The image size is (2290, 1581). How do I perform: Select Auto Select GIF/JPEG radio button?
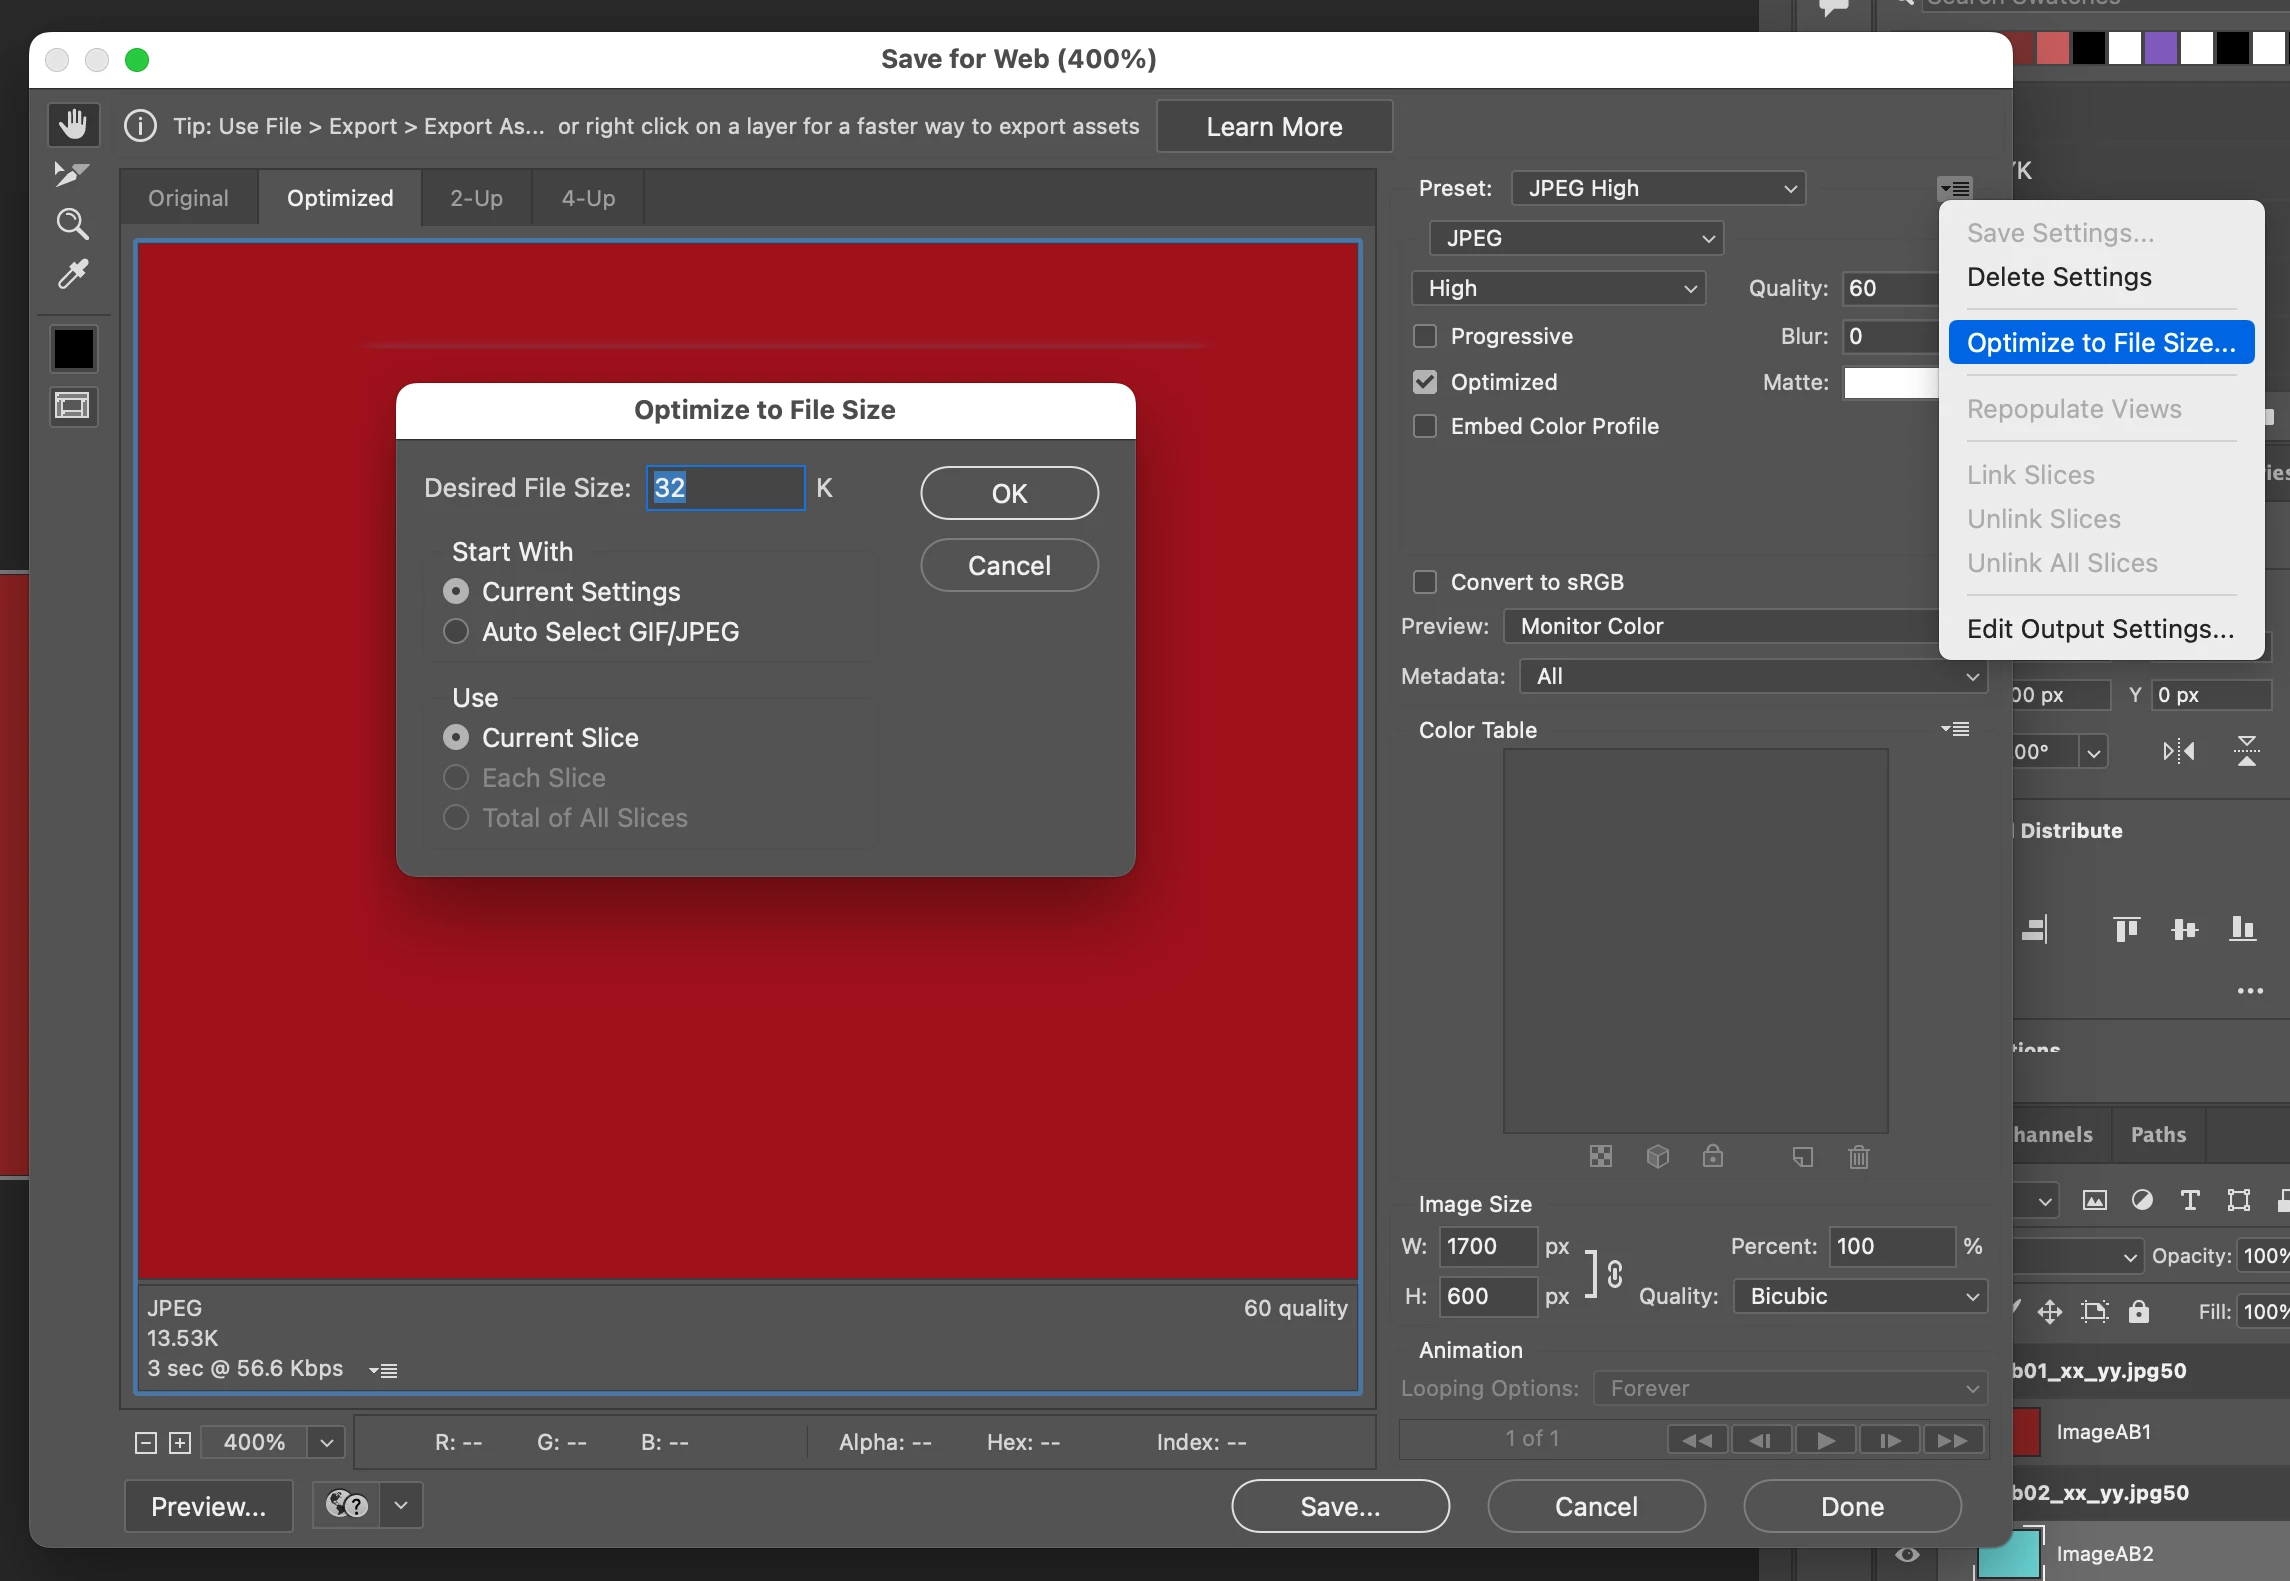tap(456, 632)
